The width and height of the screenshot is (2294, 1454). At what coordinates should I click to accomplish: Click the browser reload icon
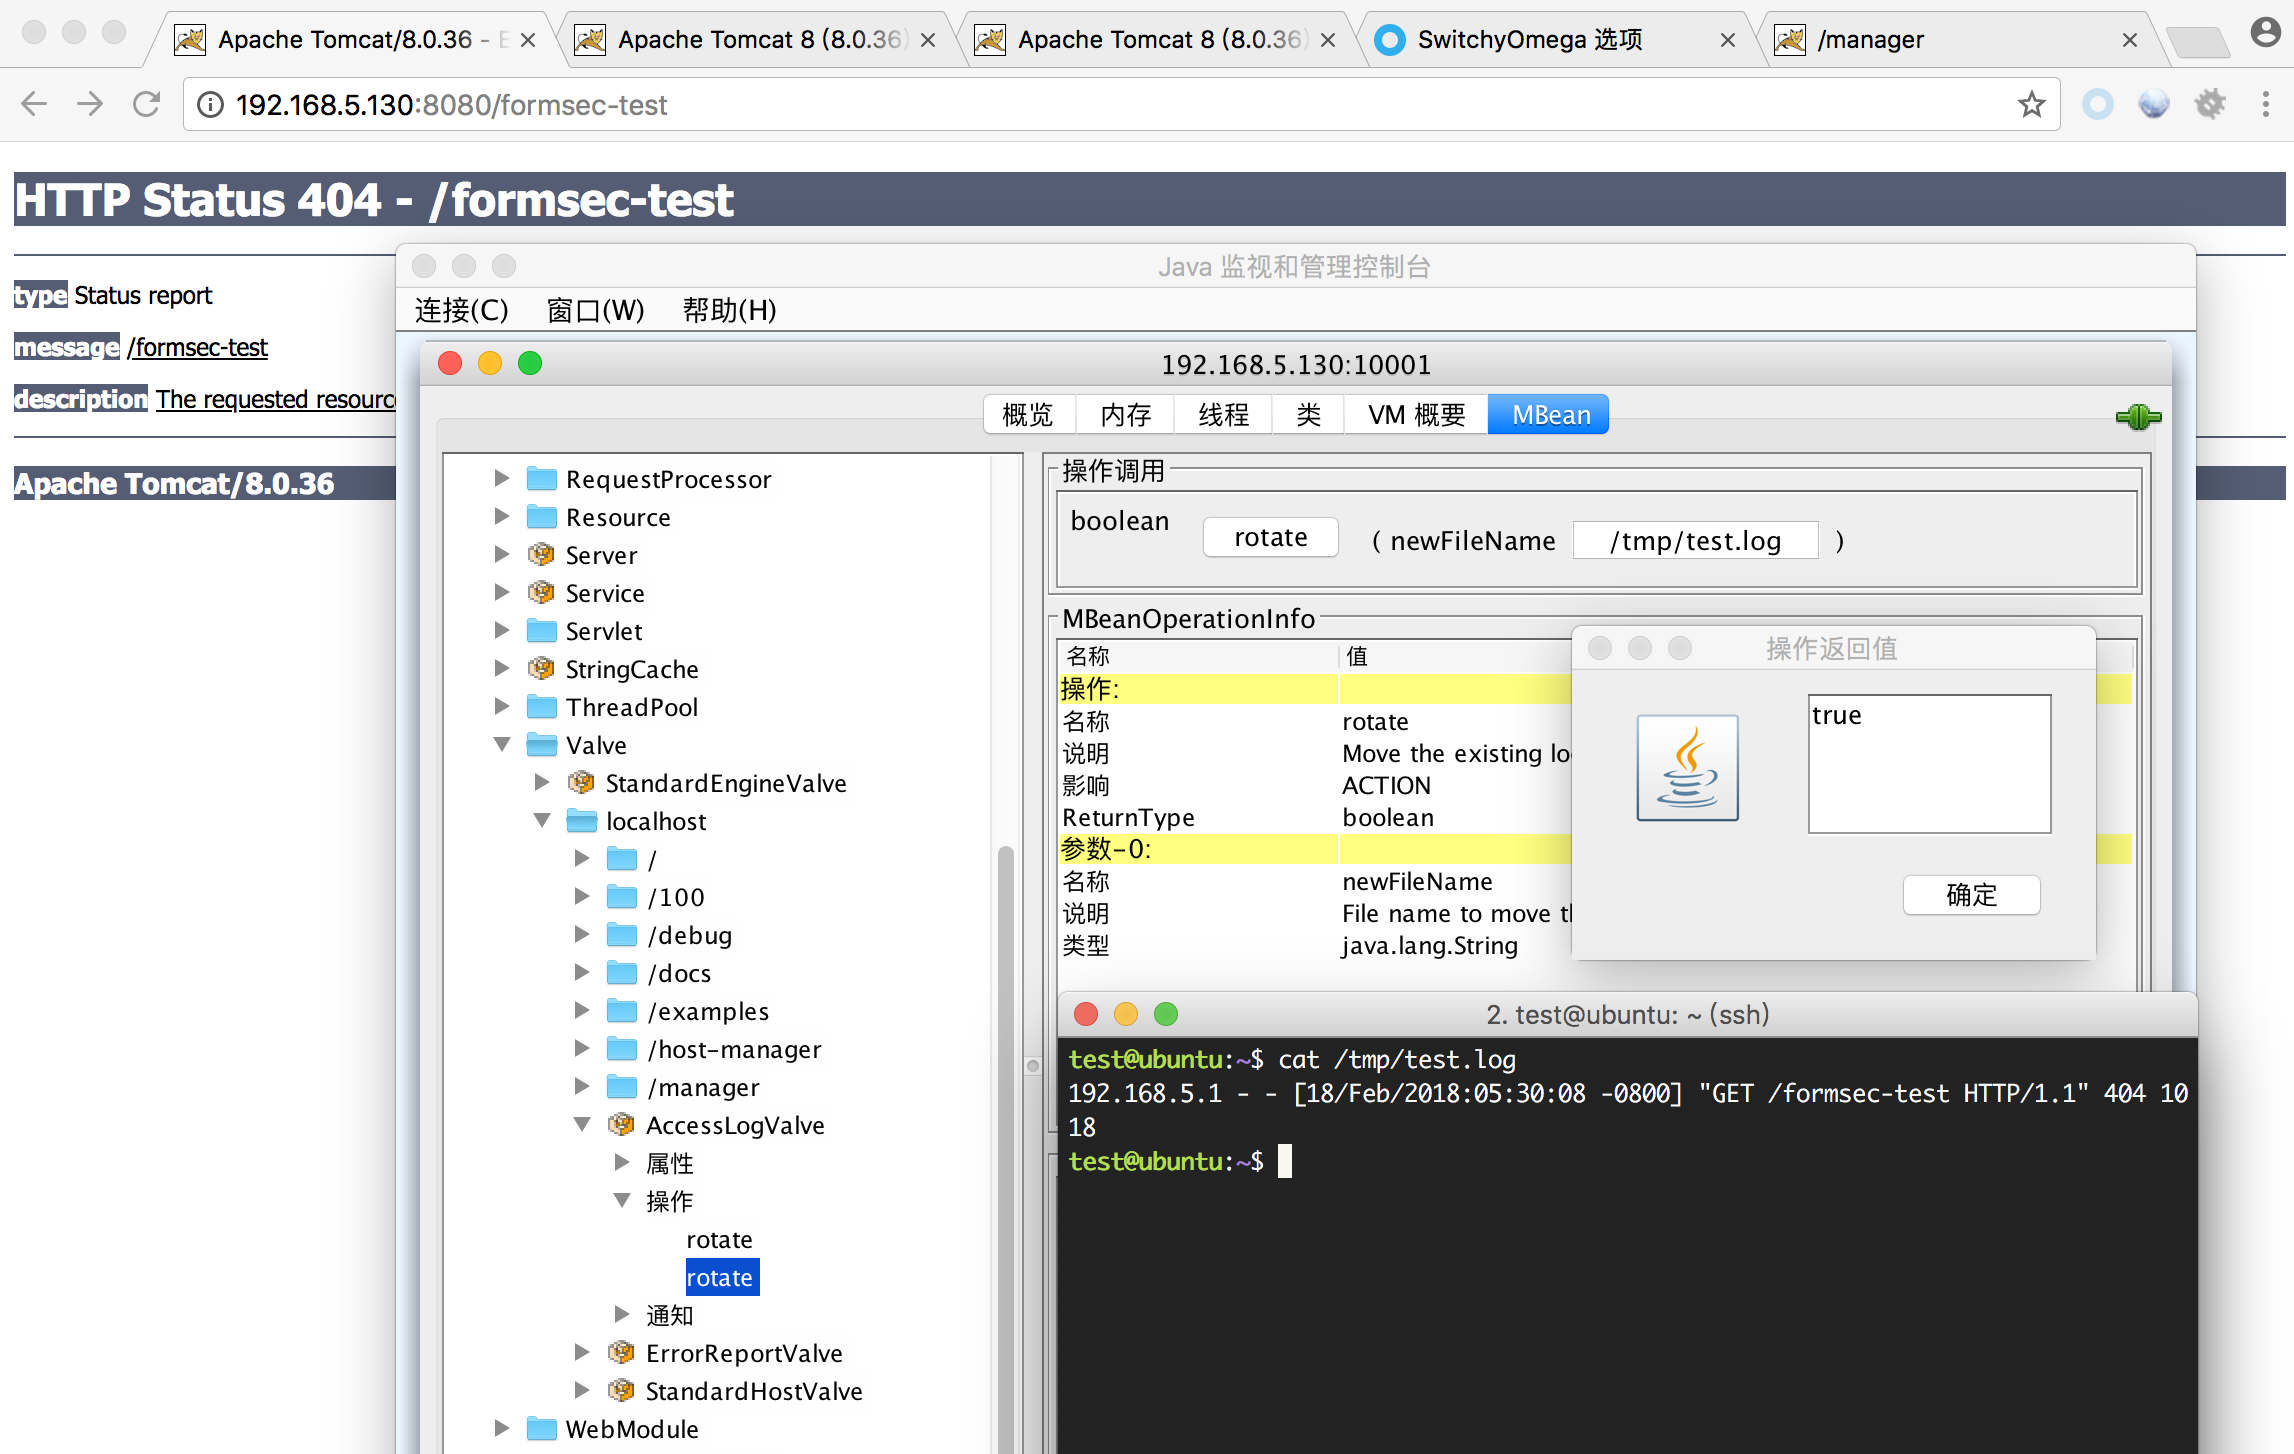point(147,104)
